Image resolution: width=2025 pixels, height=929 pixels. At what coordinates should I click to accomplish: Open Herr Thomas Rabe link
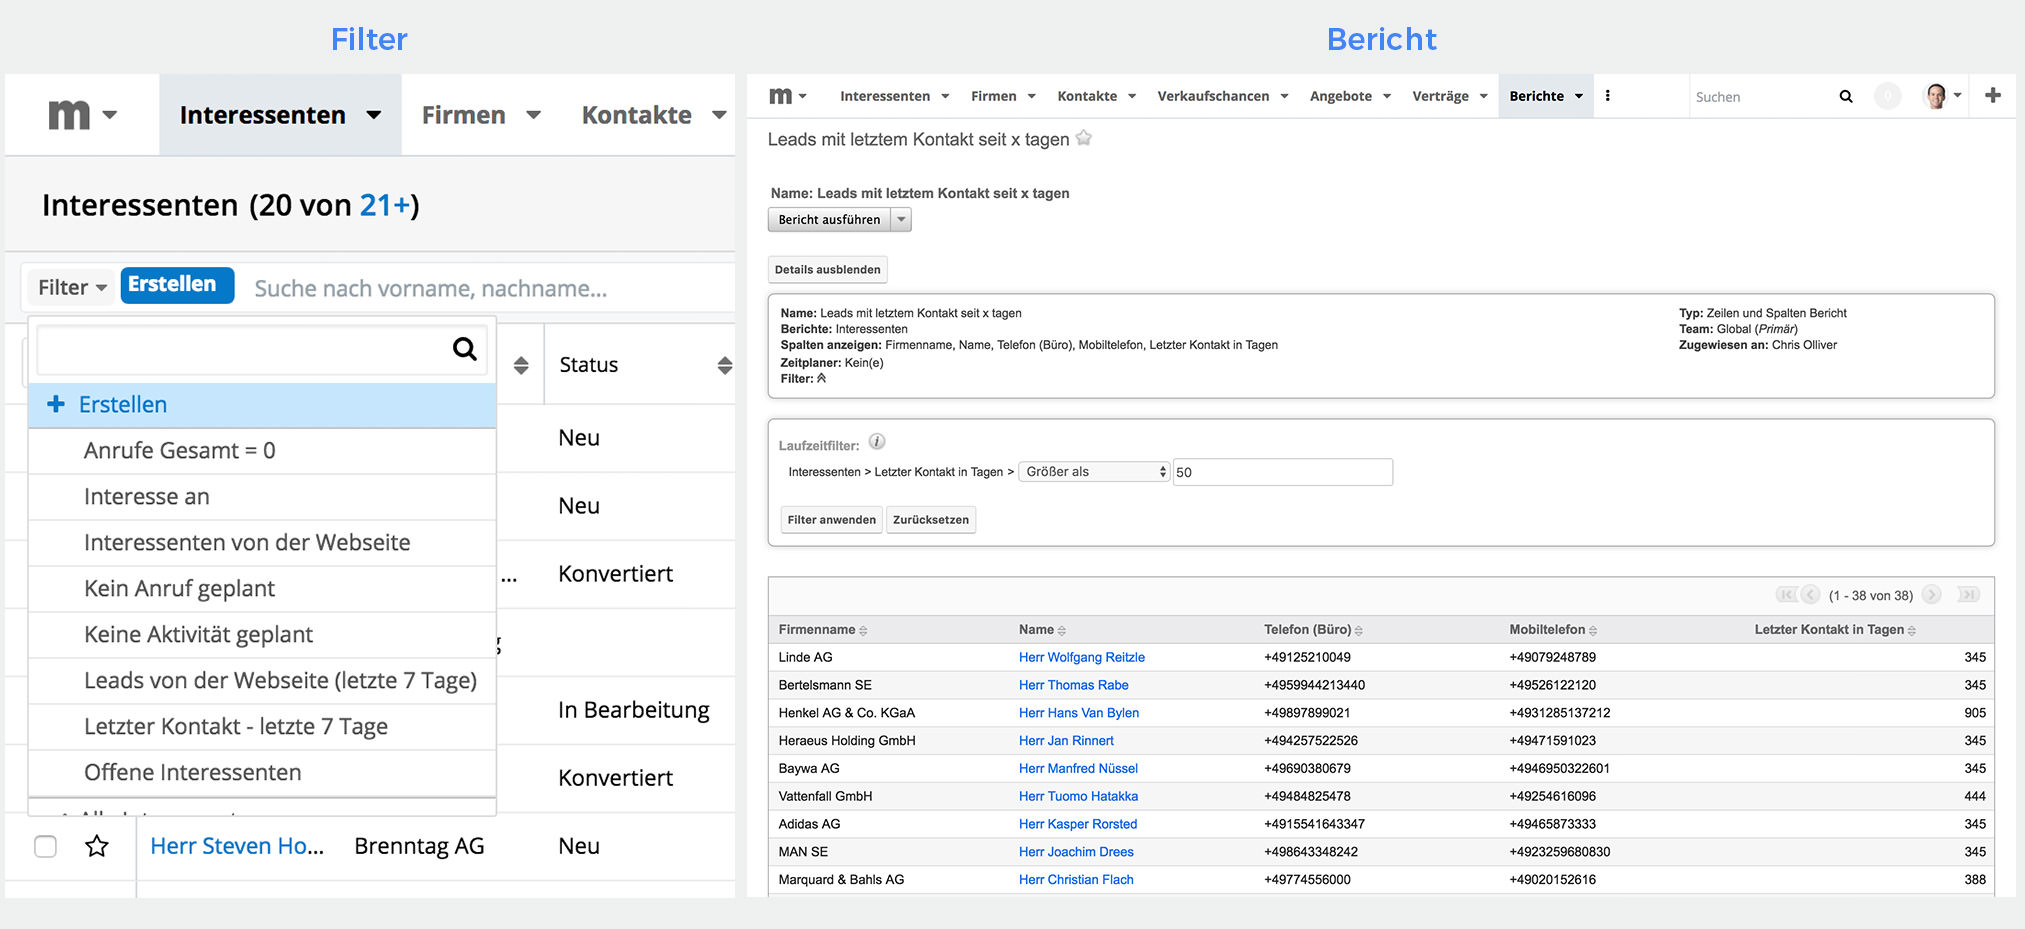click(1073, 685)
